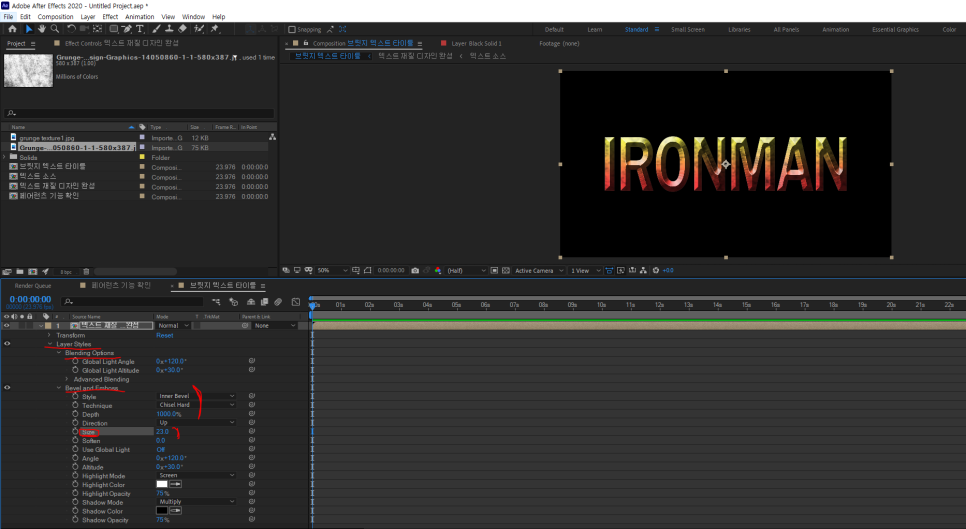Open the Inner Bevel style dropdown
The height and width of the screenshot is (529, 966).
click(196, 396)
